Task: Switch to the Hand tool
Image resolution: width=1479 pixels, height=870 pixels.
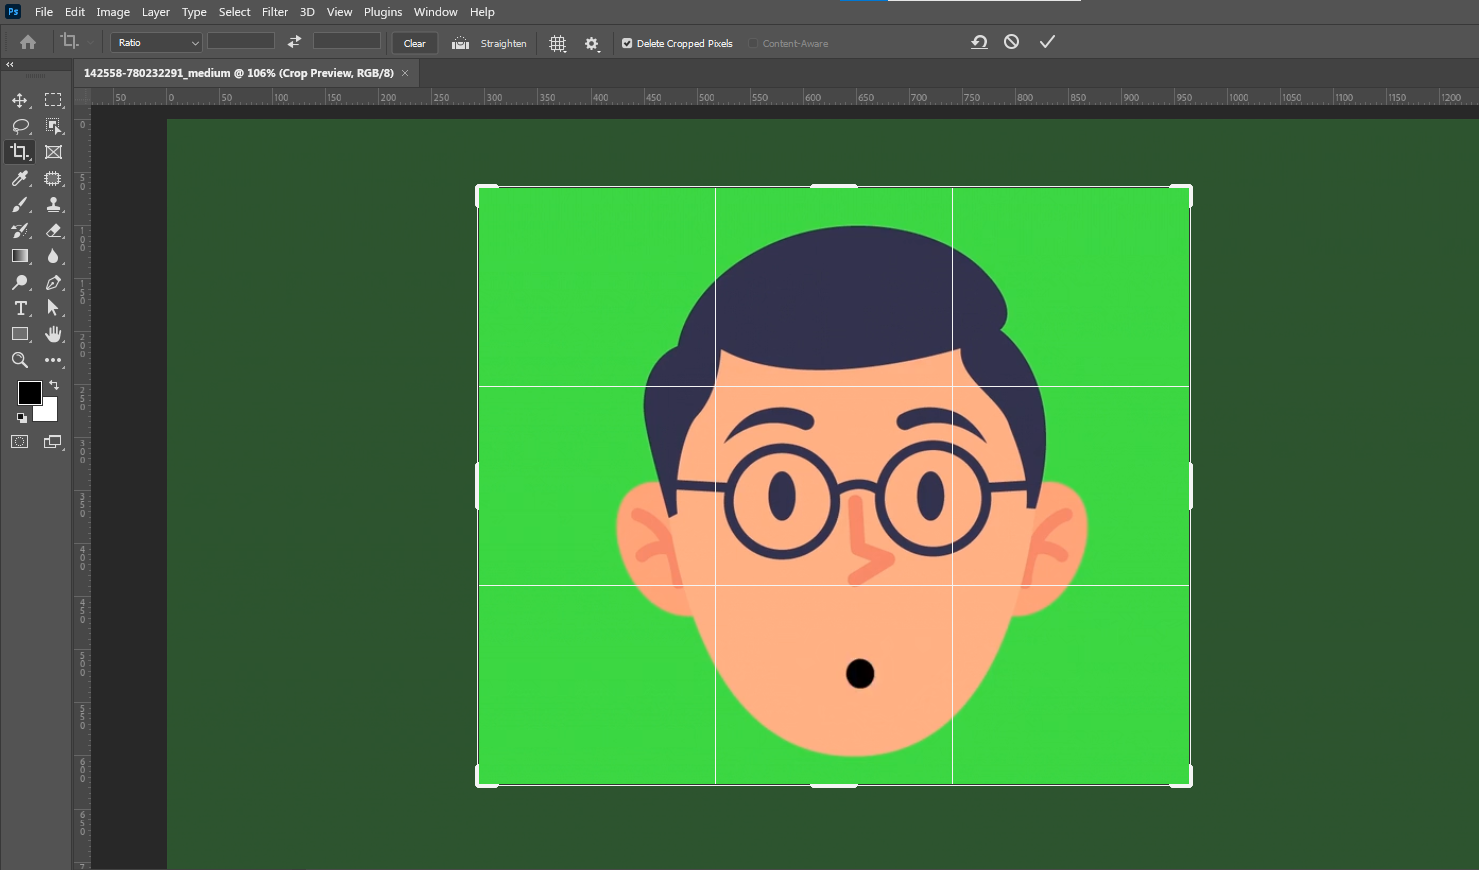Action: (x=54, y=334)
